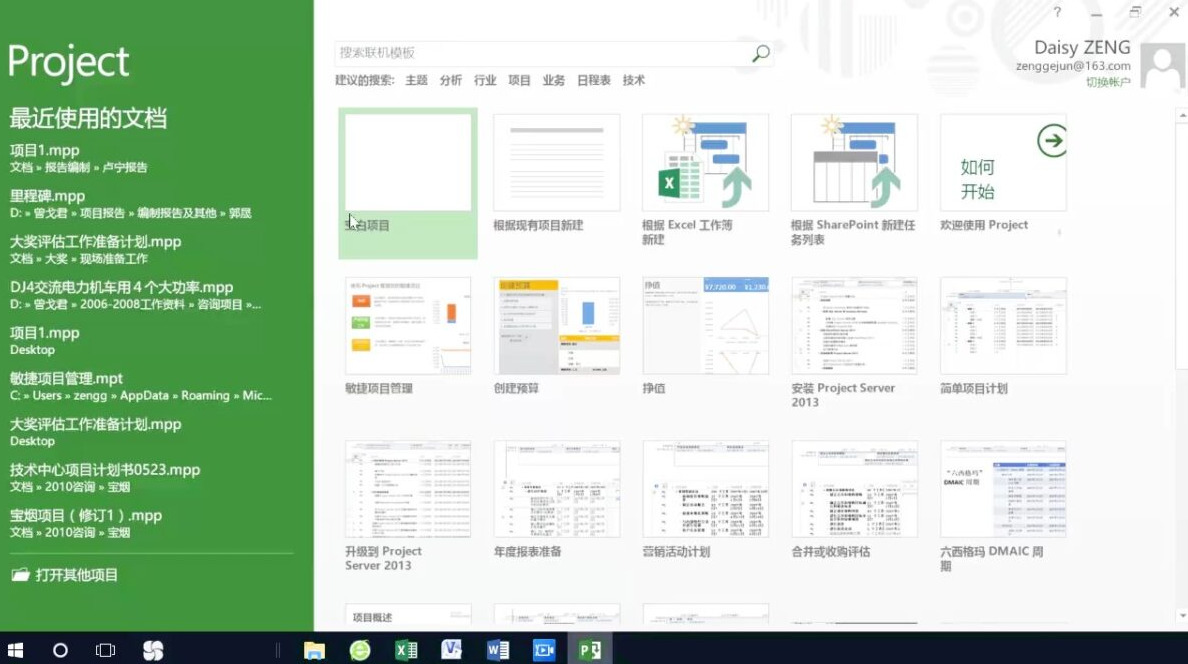Choose the 六西格玛 DMAIC 周期 template

1003,506
